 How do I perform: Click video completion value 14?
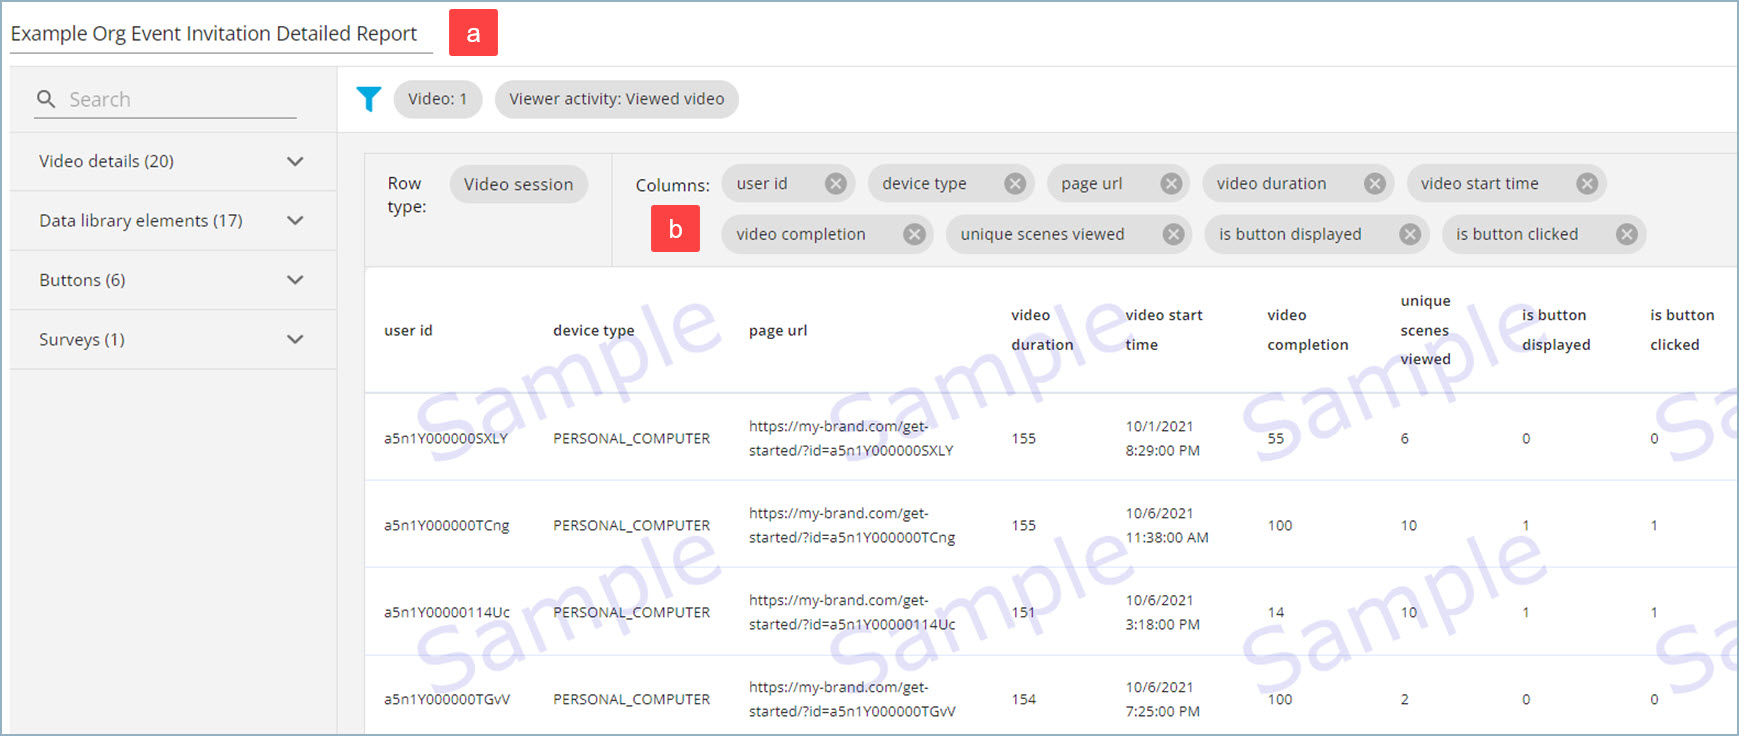(x=1276, y=612)
